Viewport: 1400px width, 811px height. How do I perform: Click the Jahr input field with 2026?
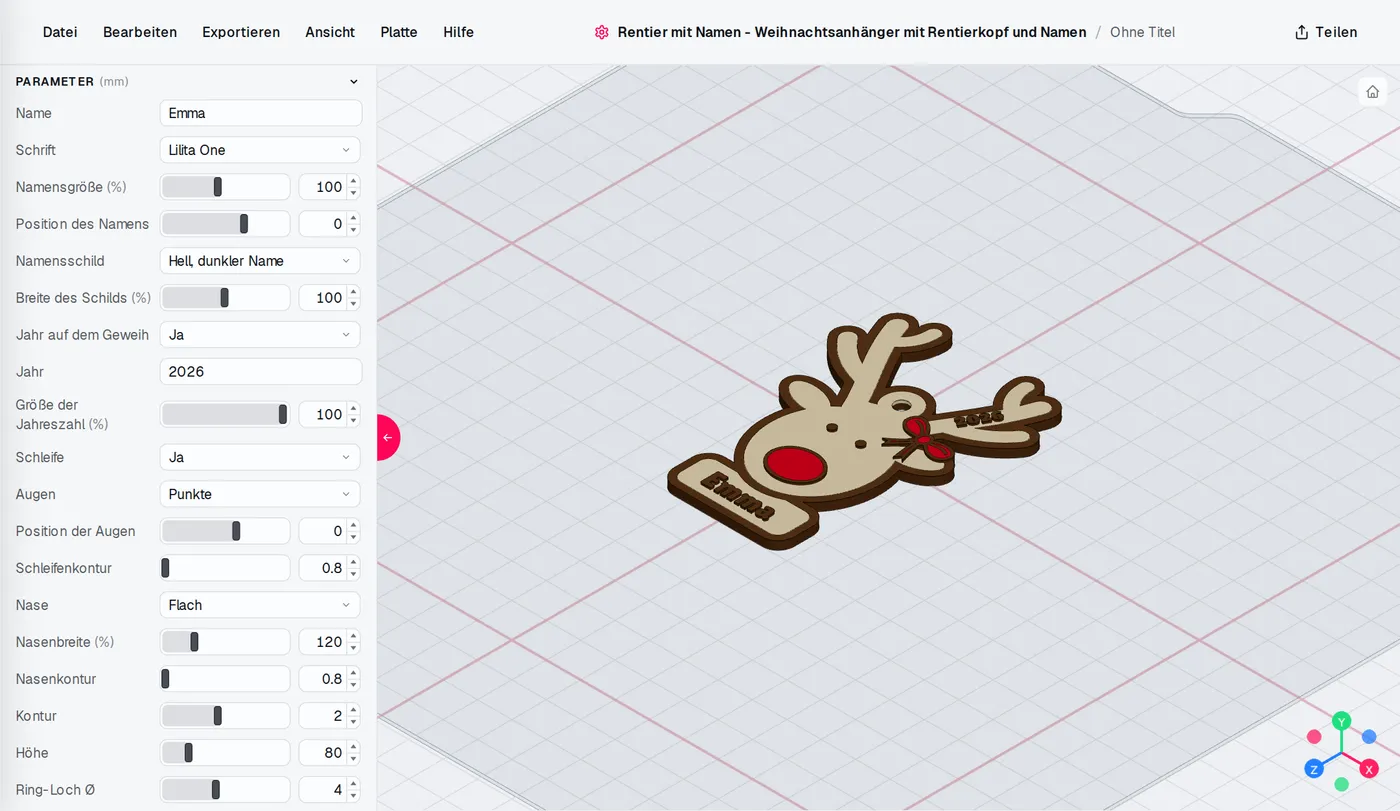click(261, 371)
